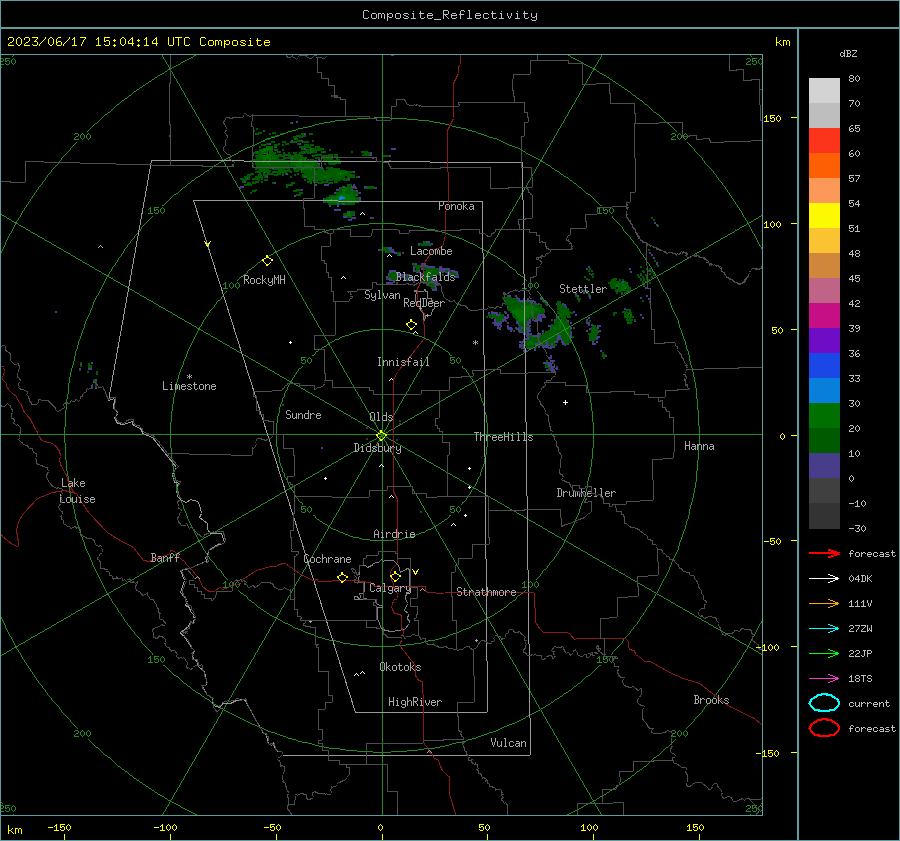The width and height of the screenshot is (900, 841).
Task: Click the red forecast arrow legend icon
Action: click(824, 553)
